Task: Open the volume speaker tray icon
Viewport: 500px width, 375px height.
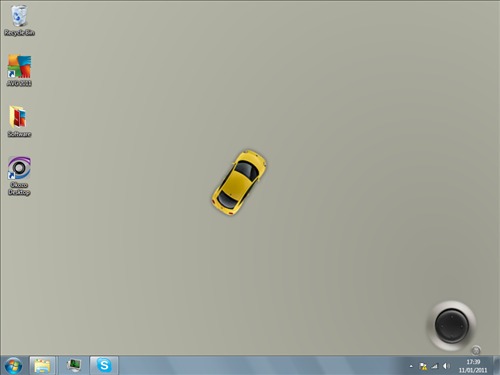Action: click(446, 366)
